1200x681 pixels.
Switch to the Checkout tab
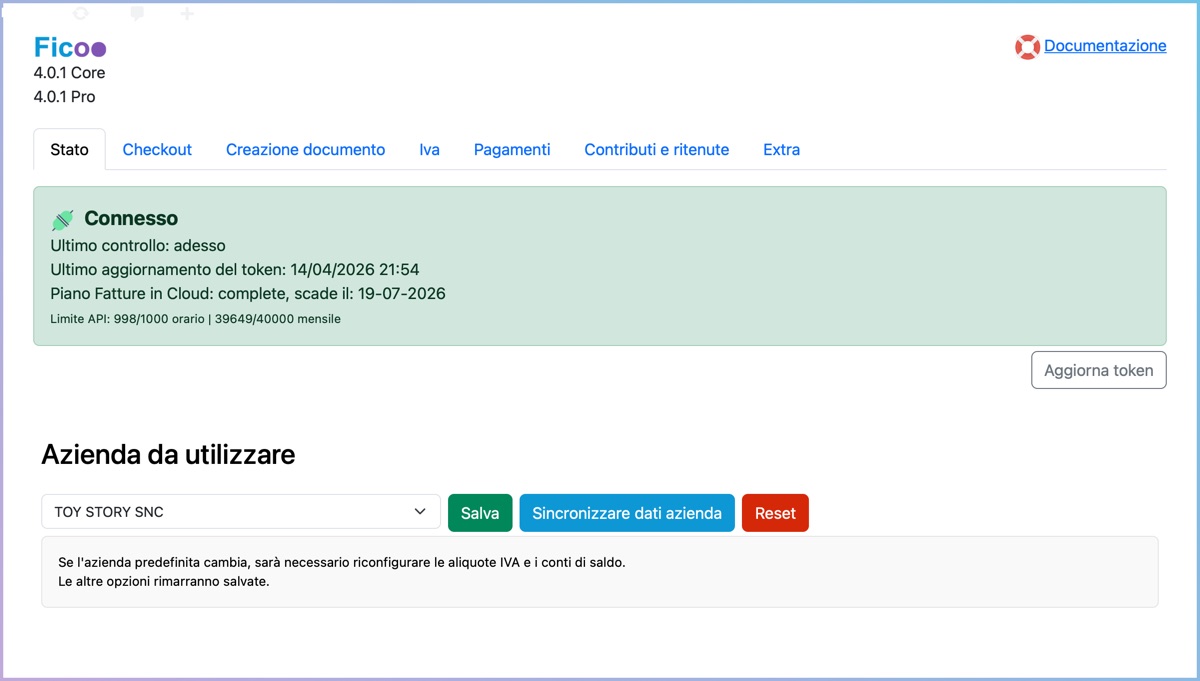tap(157, 150)
